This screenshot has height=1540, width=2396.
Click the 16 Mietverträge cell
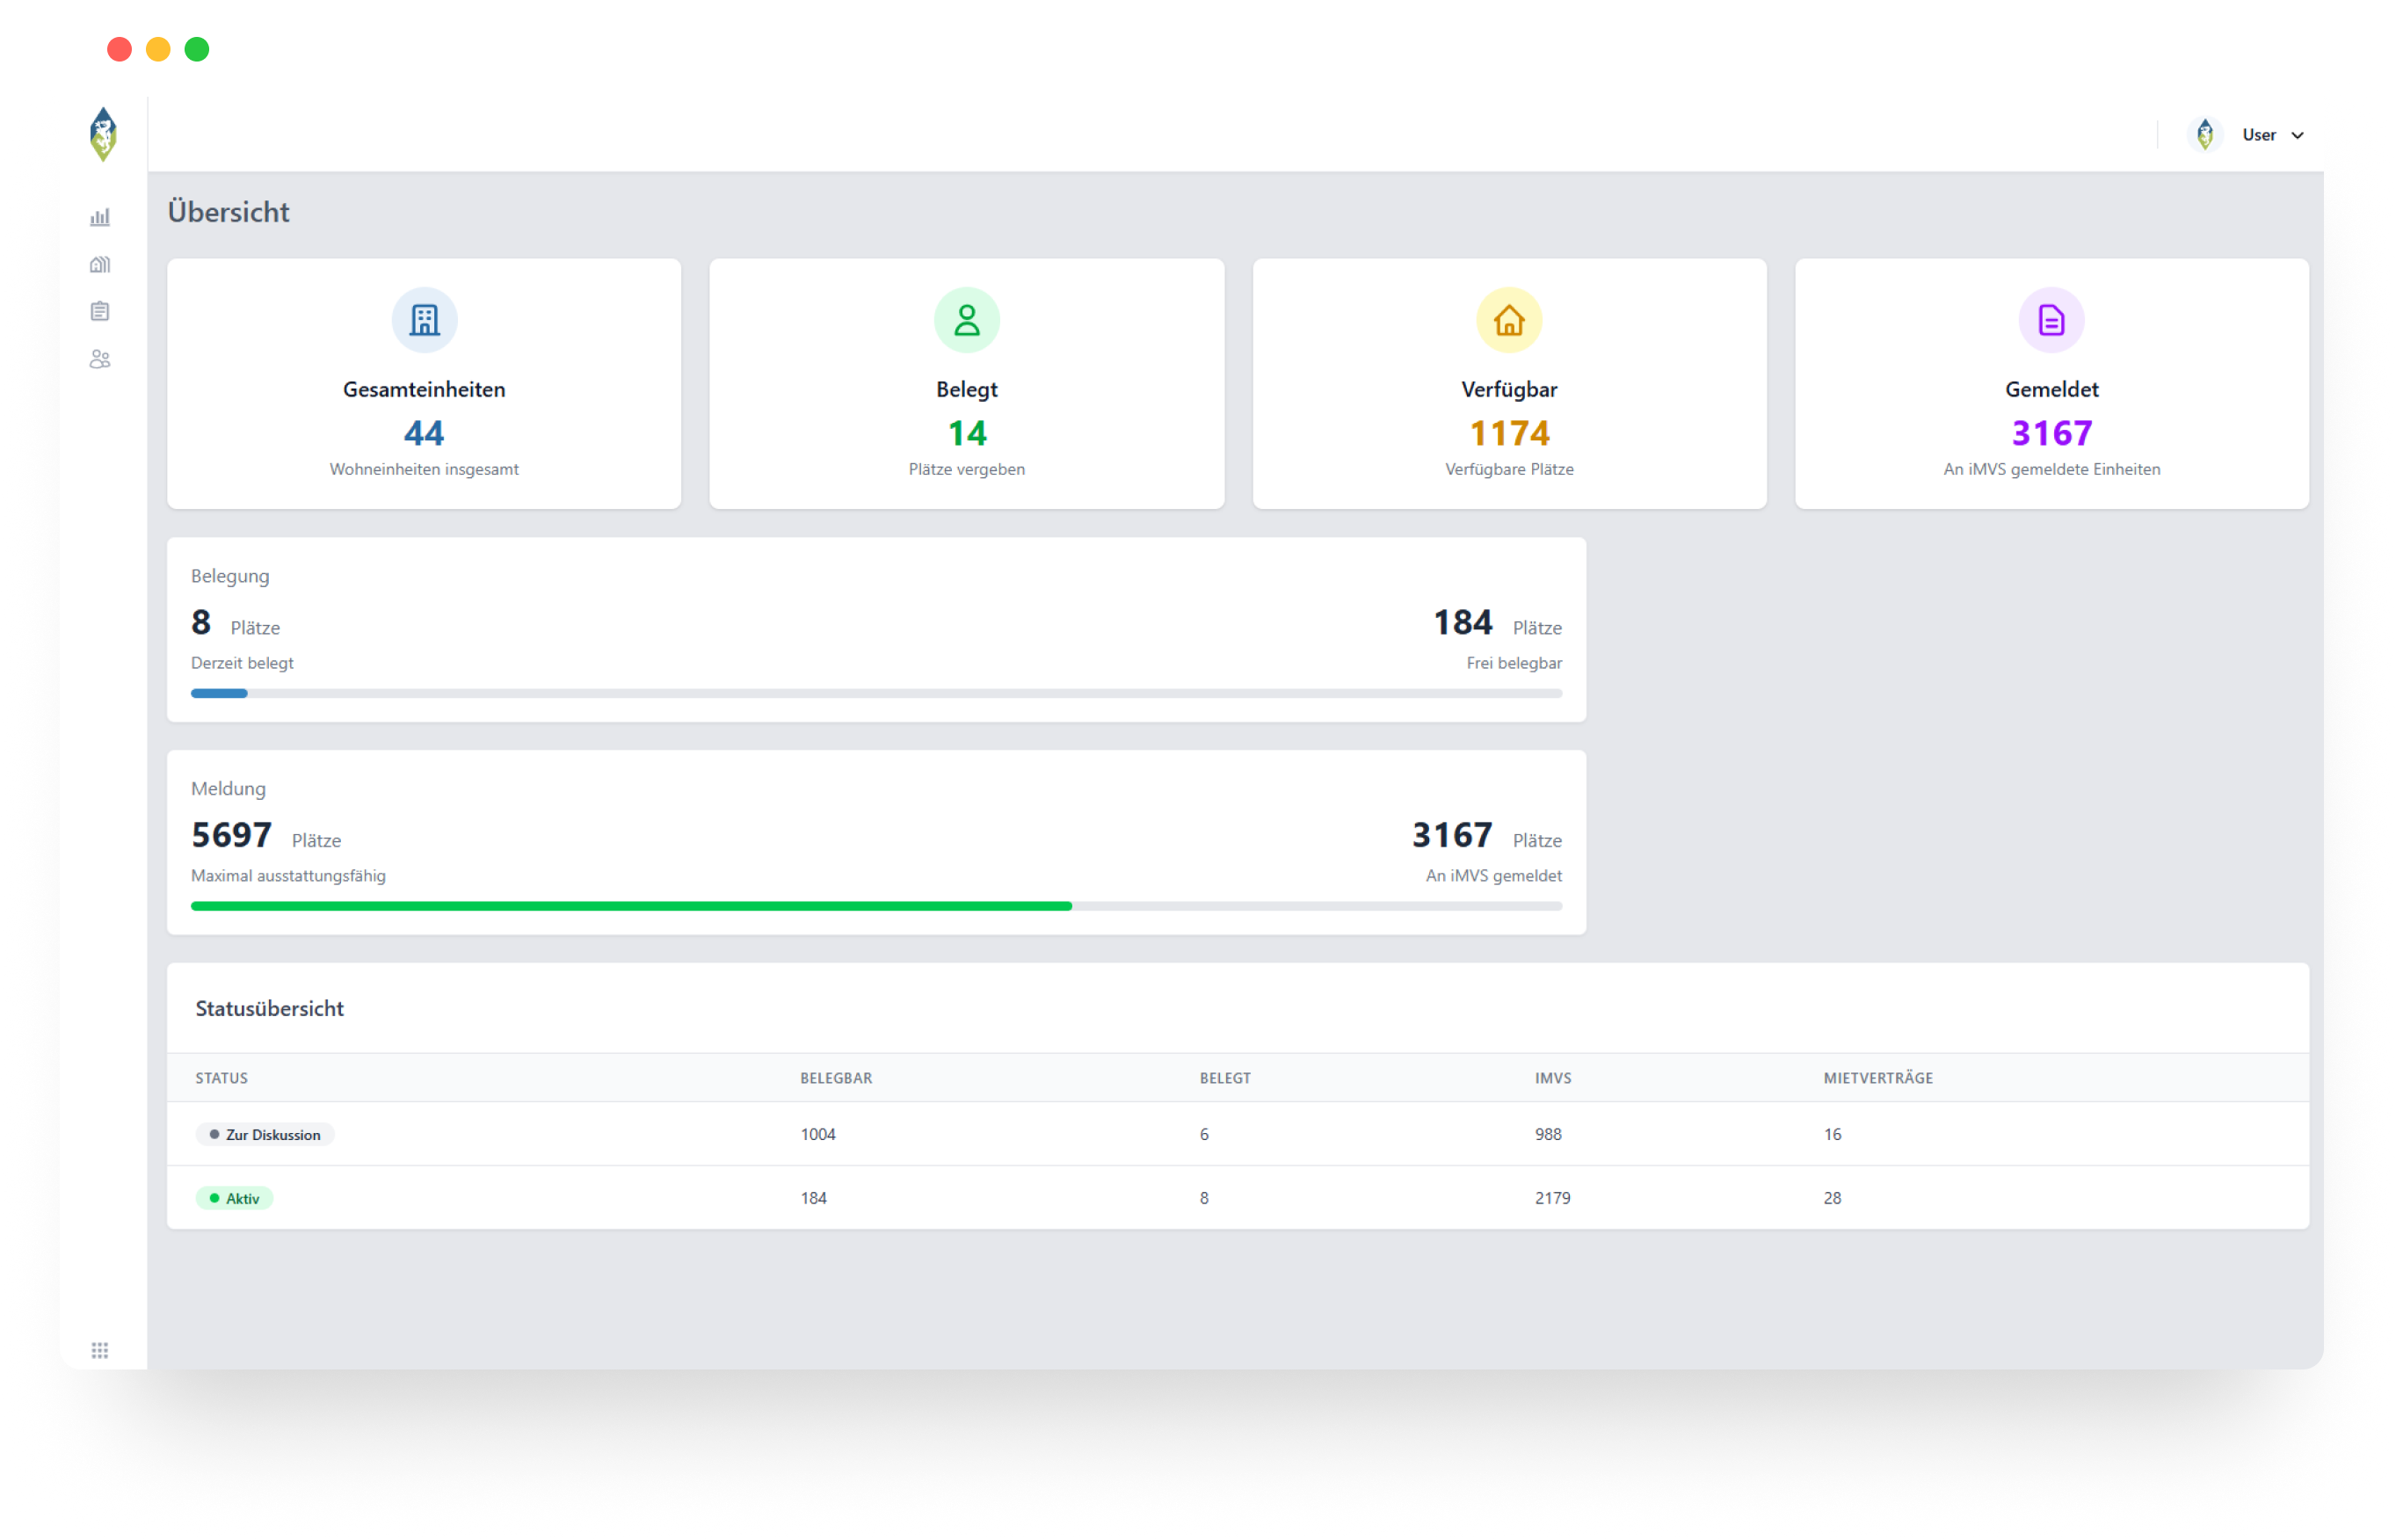tap(1832, 1134)
